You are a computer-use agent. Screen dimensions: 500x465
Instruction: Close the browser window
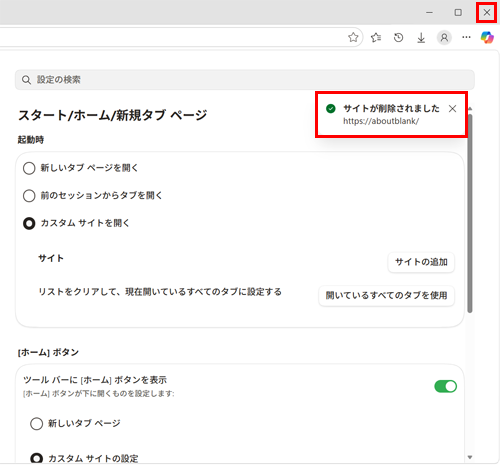point(487,12)
